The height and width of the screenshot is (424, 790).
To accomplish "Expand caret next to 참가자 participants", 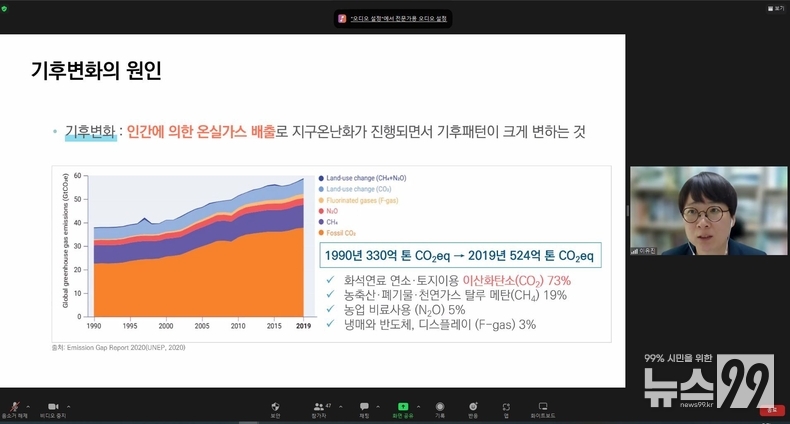I will click(x=341, y=406).
